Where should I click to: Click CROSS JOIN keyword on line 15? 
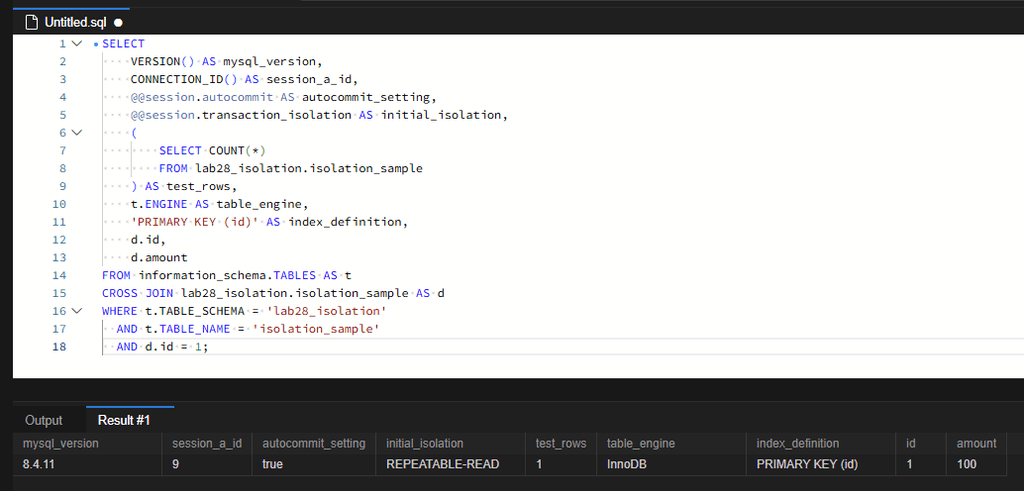click(x=137, y=293)
